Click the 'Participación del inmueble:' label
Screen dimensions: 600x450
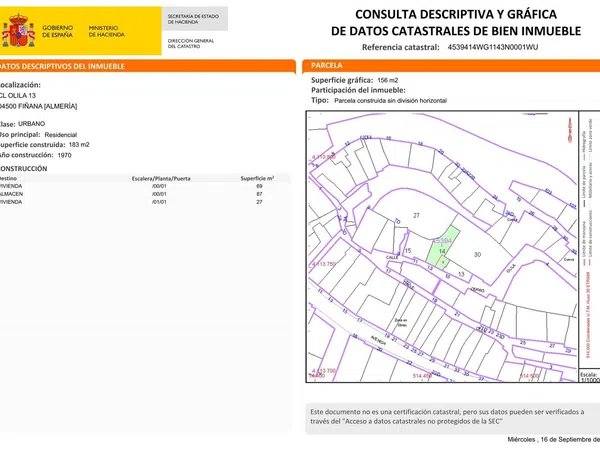click(x=358, y=90)
